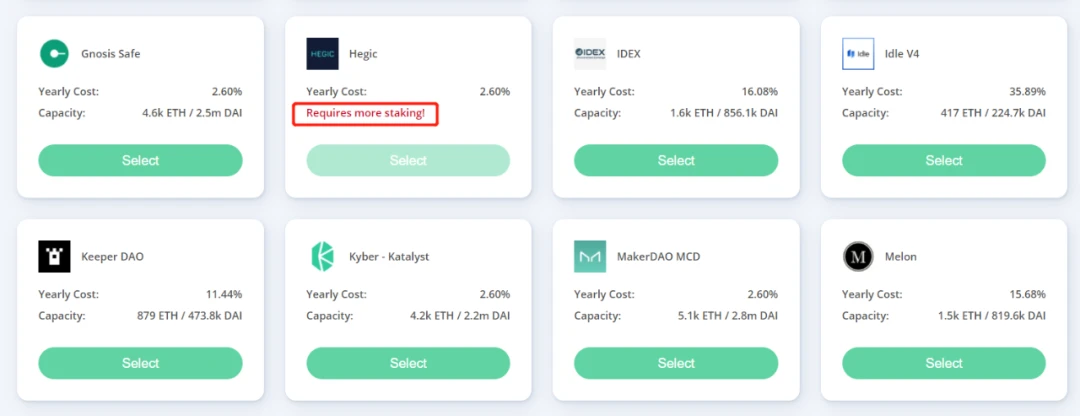
Task: Click Idle V4 yearly cost value 35.89%
Action: pos(1026,92)
